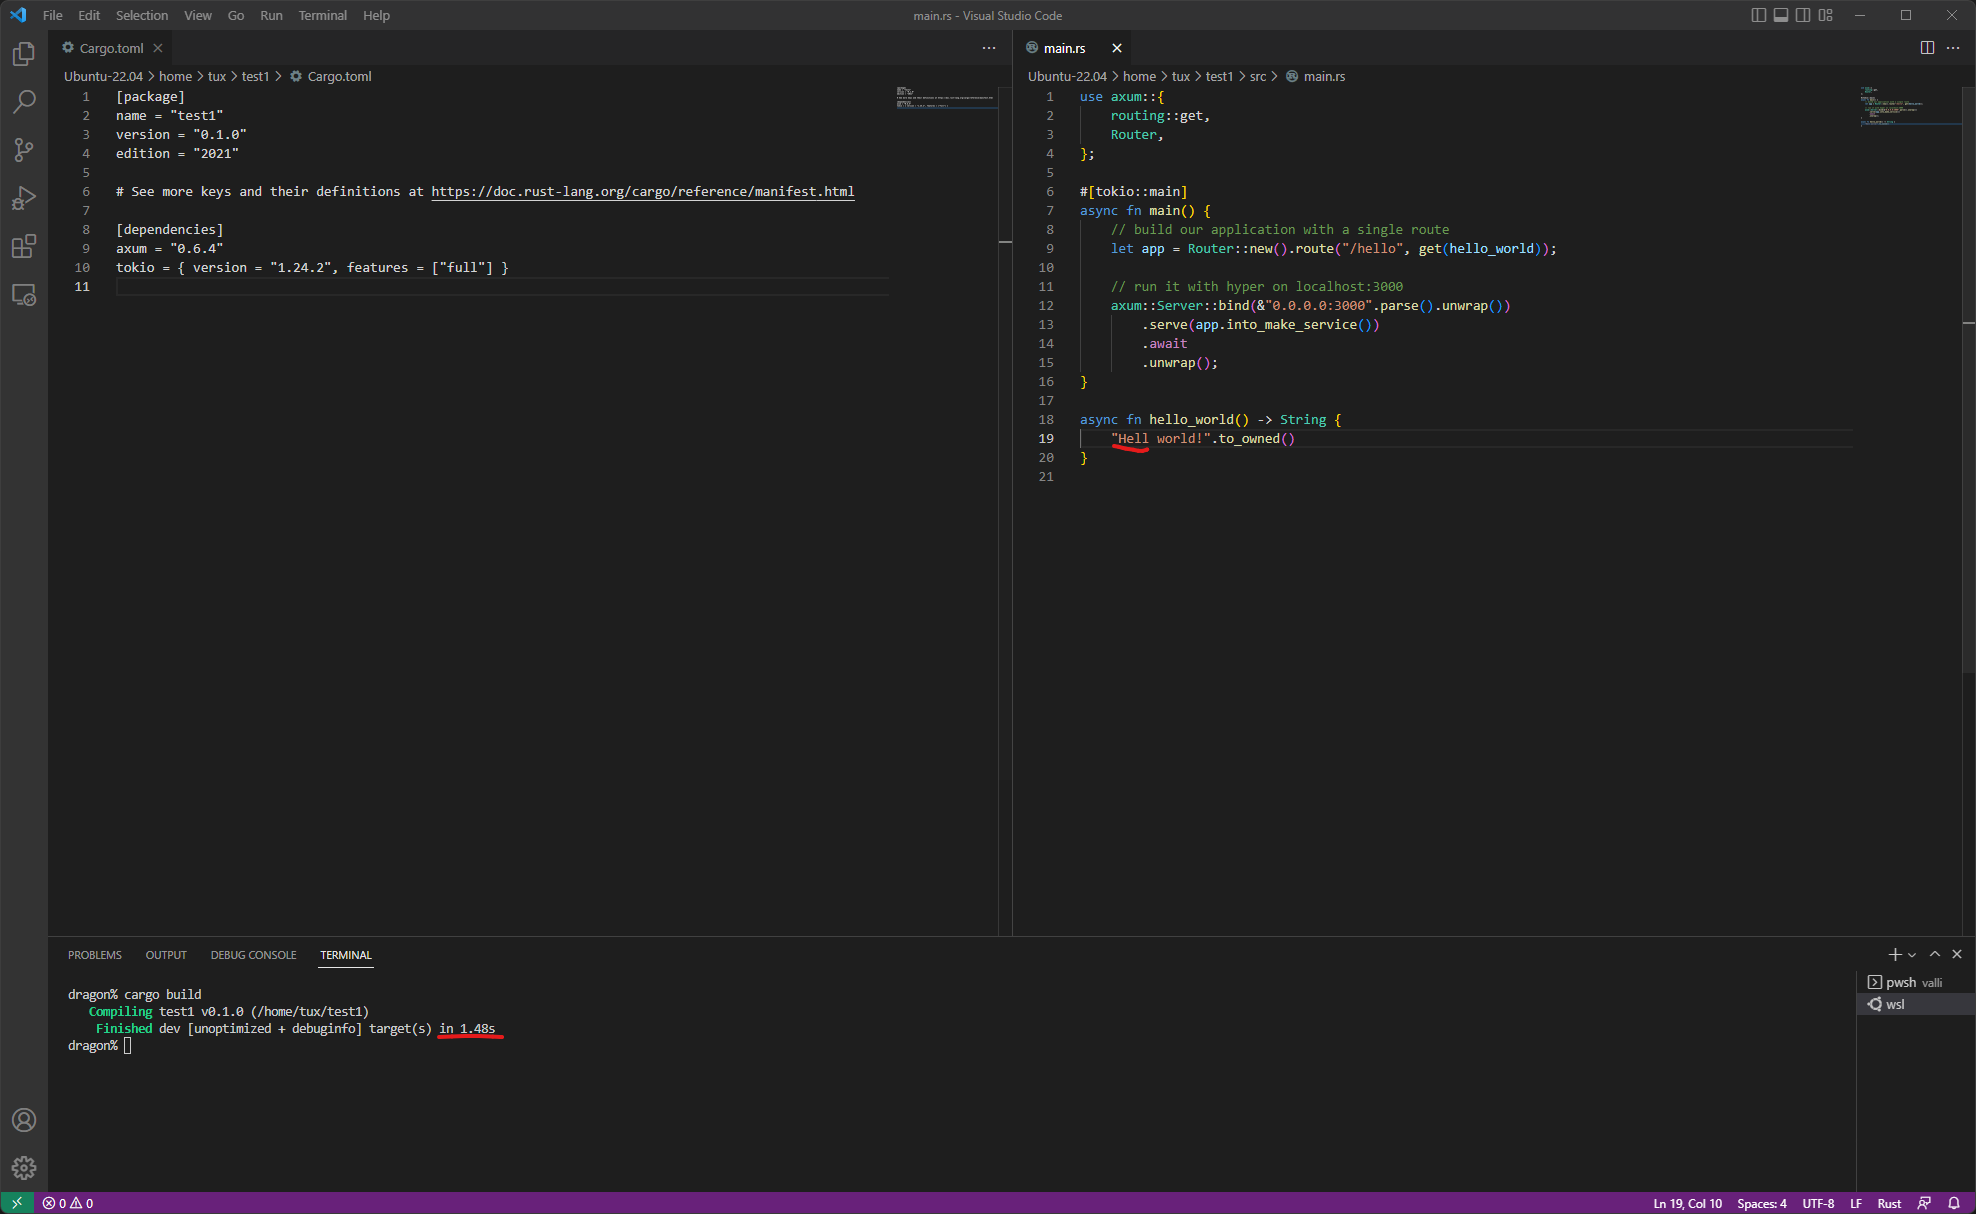Image resolution: width=1976 pixels, height=1214 pixels.
Task: Open the Manage gear icon
Action: 24,1167
